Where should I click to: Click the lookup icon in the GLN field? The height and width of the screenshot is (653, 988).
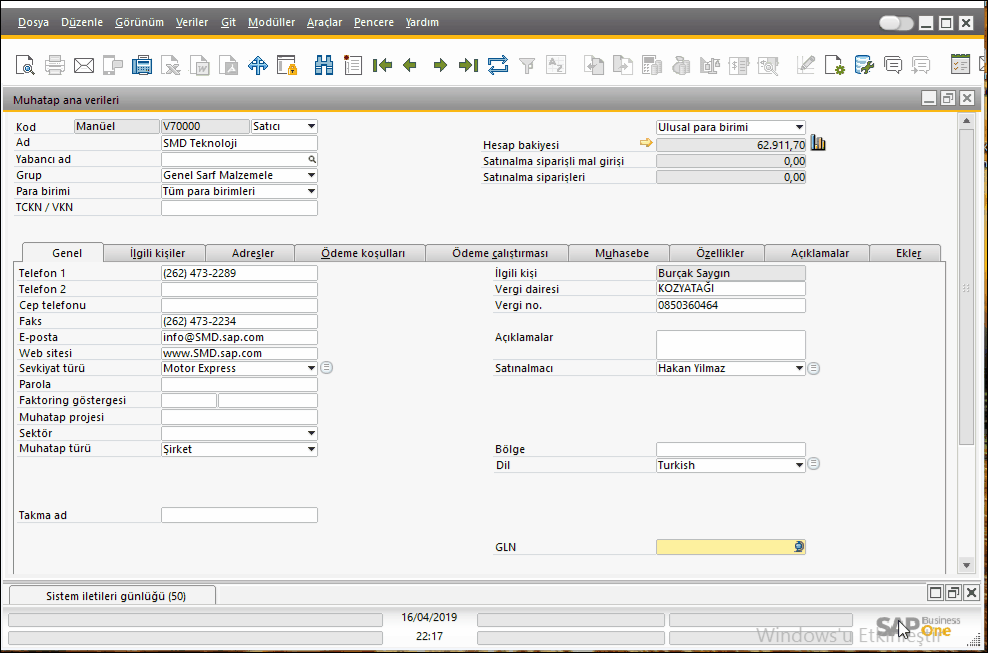click(x=798, y=547)
